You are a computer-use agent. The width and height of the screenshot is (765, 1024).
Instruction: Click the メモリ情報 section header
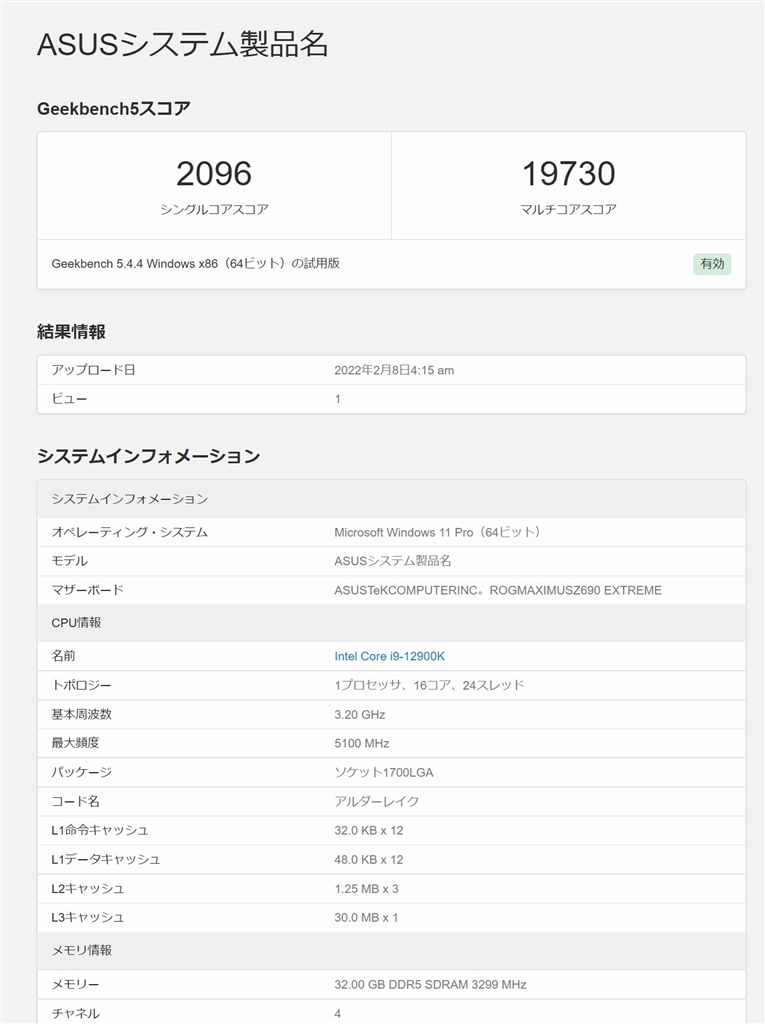pyautogui.click(x=391, y=950)
